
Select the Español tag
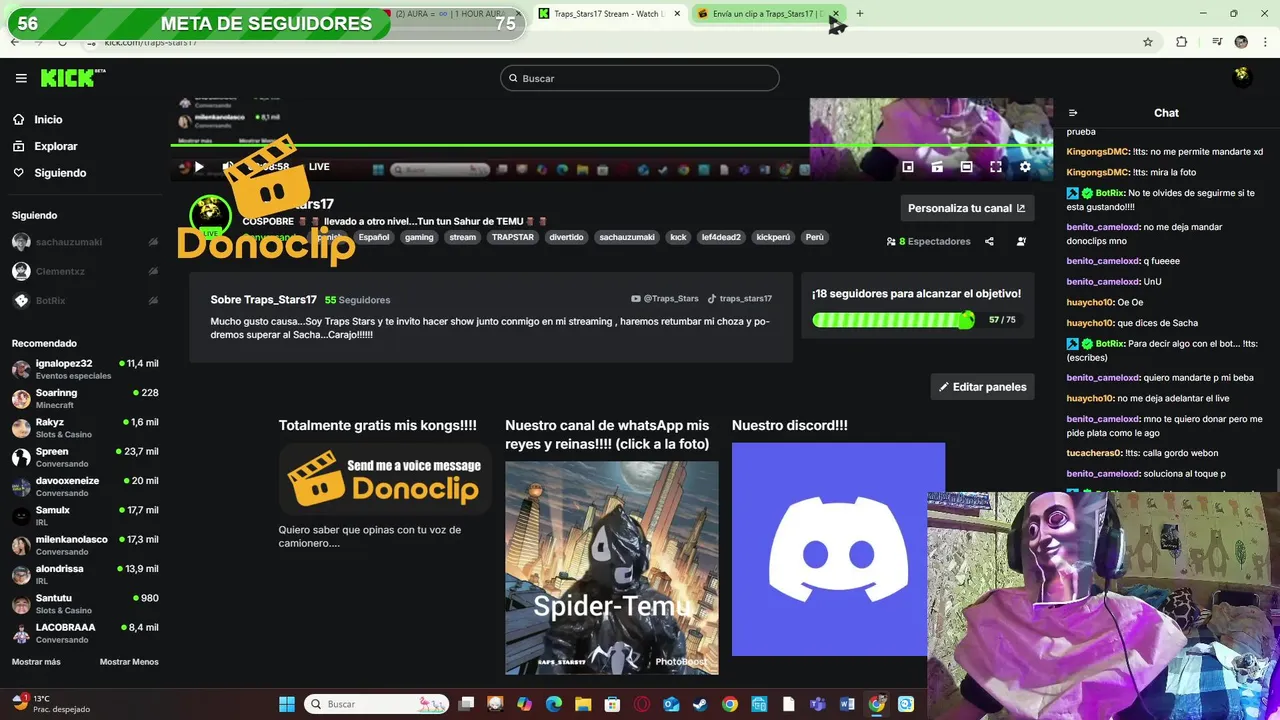coord(374,238)
